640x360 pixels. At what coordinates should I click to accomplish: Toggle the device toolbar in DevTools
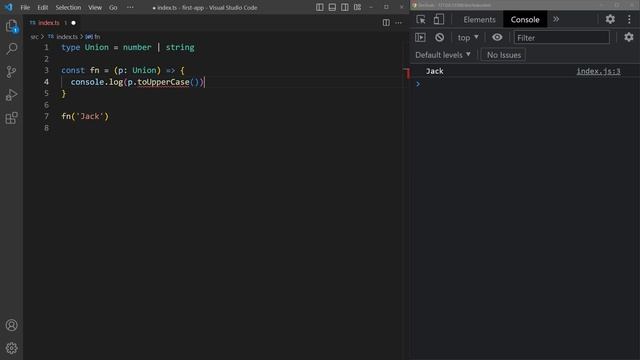[x=439, y=19]
